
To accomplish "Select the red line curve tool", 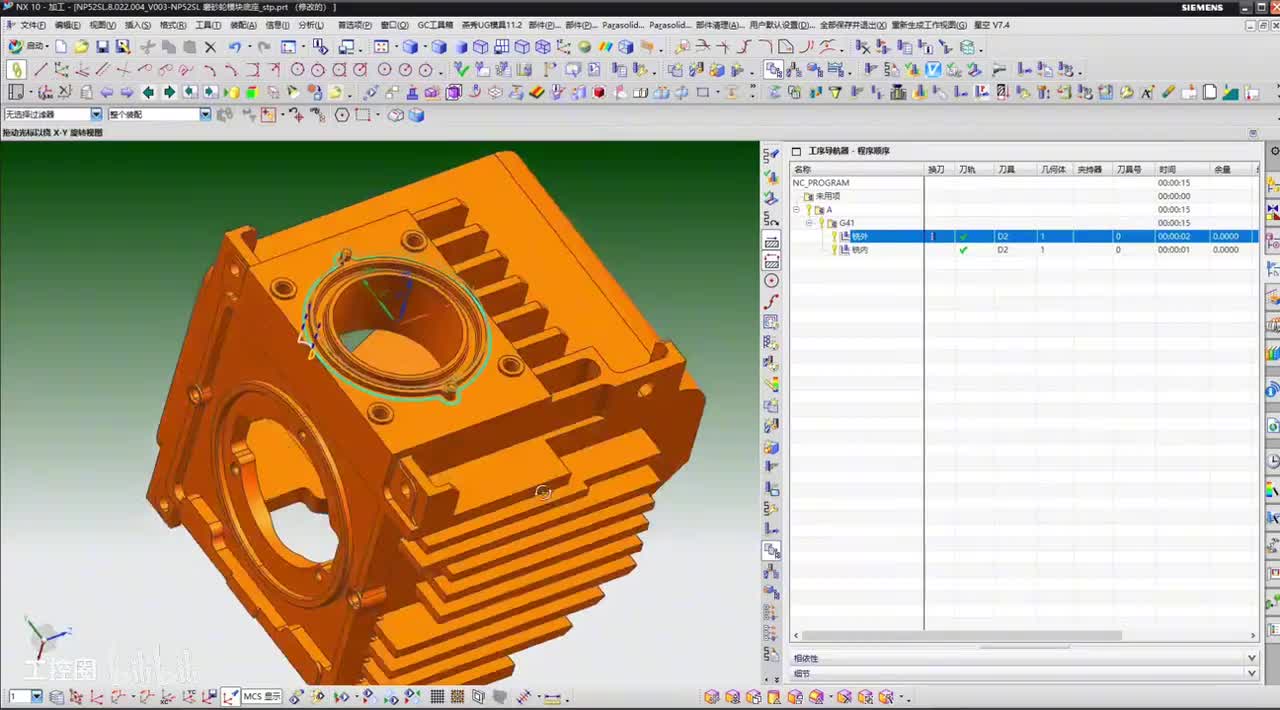I will point(40,70).
